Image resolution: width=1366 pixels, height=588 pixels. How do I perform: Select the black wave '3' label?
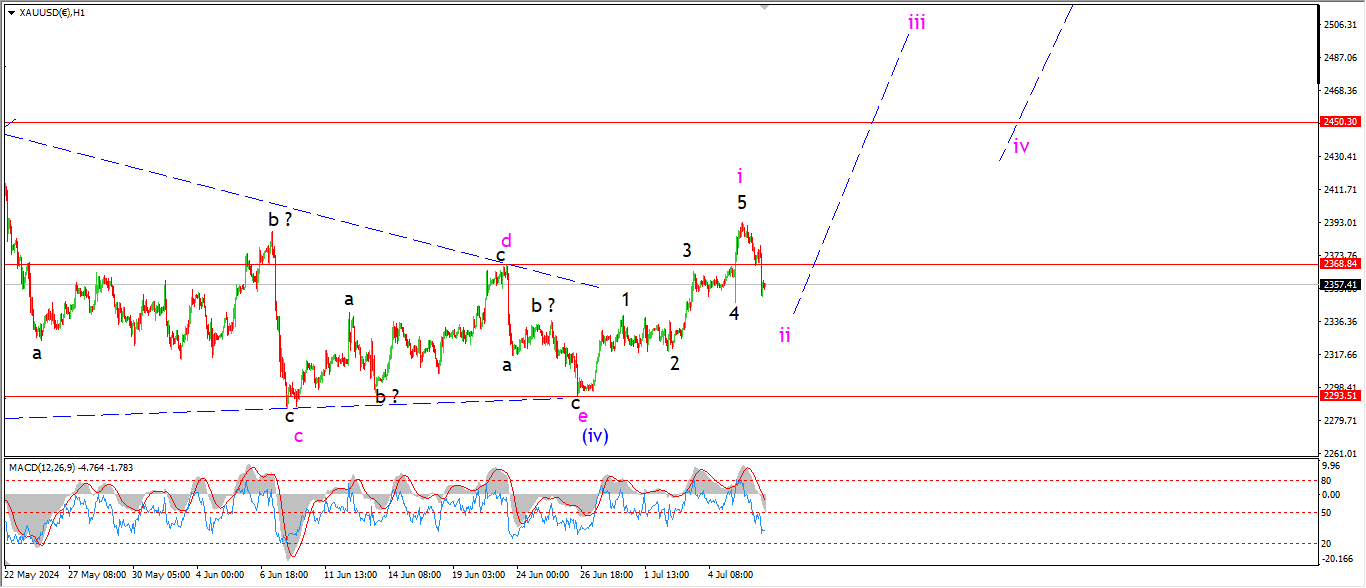[687, 250]
